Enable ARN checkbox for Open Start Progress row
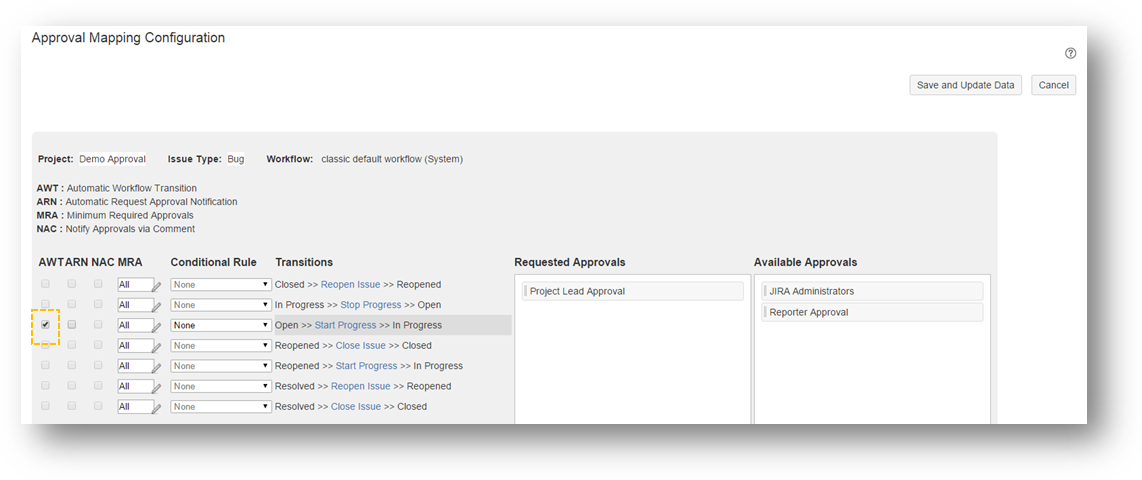1142x480 pixels. (x=72, y=325)
